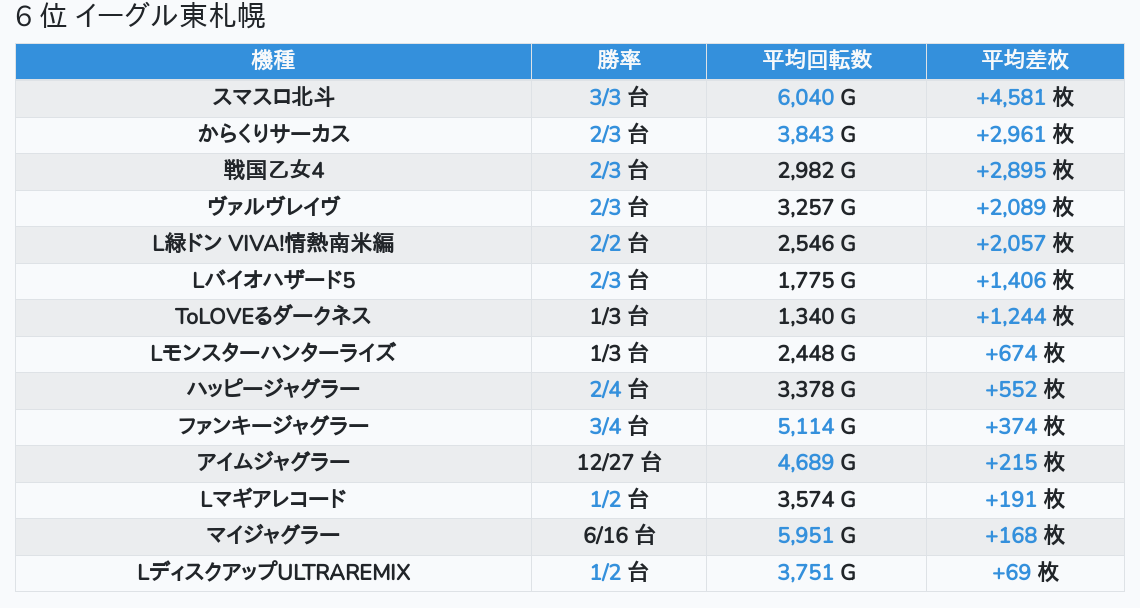Click アイムジャグラー in the table
This screenshot has height=608, width=1140.
coord(273,462)
